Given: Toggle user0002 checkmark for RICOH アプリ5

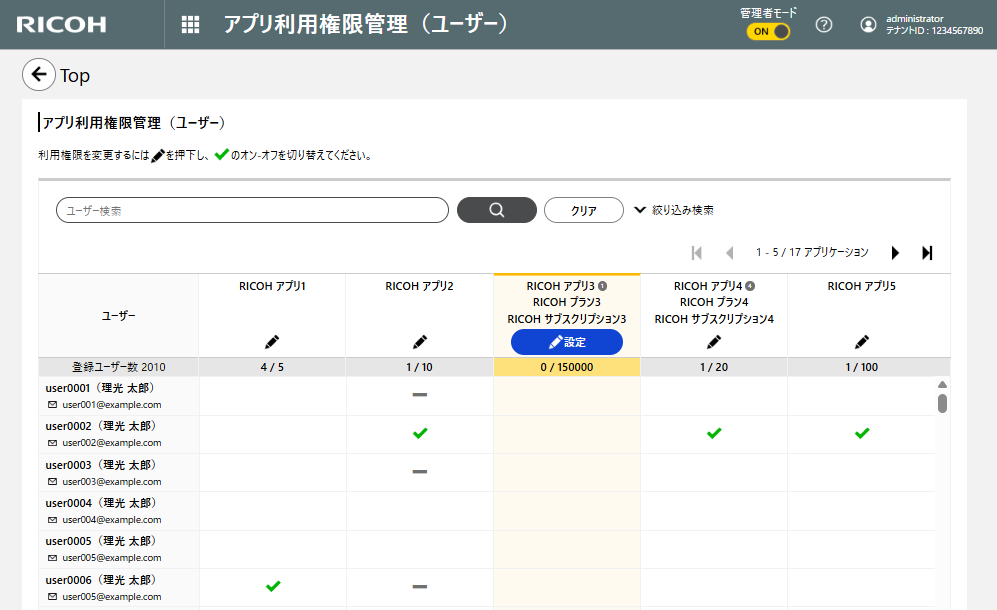Looking at the screenshot, I should pyautogui.click(x=862, y=433).
